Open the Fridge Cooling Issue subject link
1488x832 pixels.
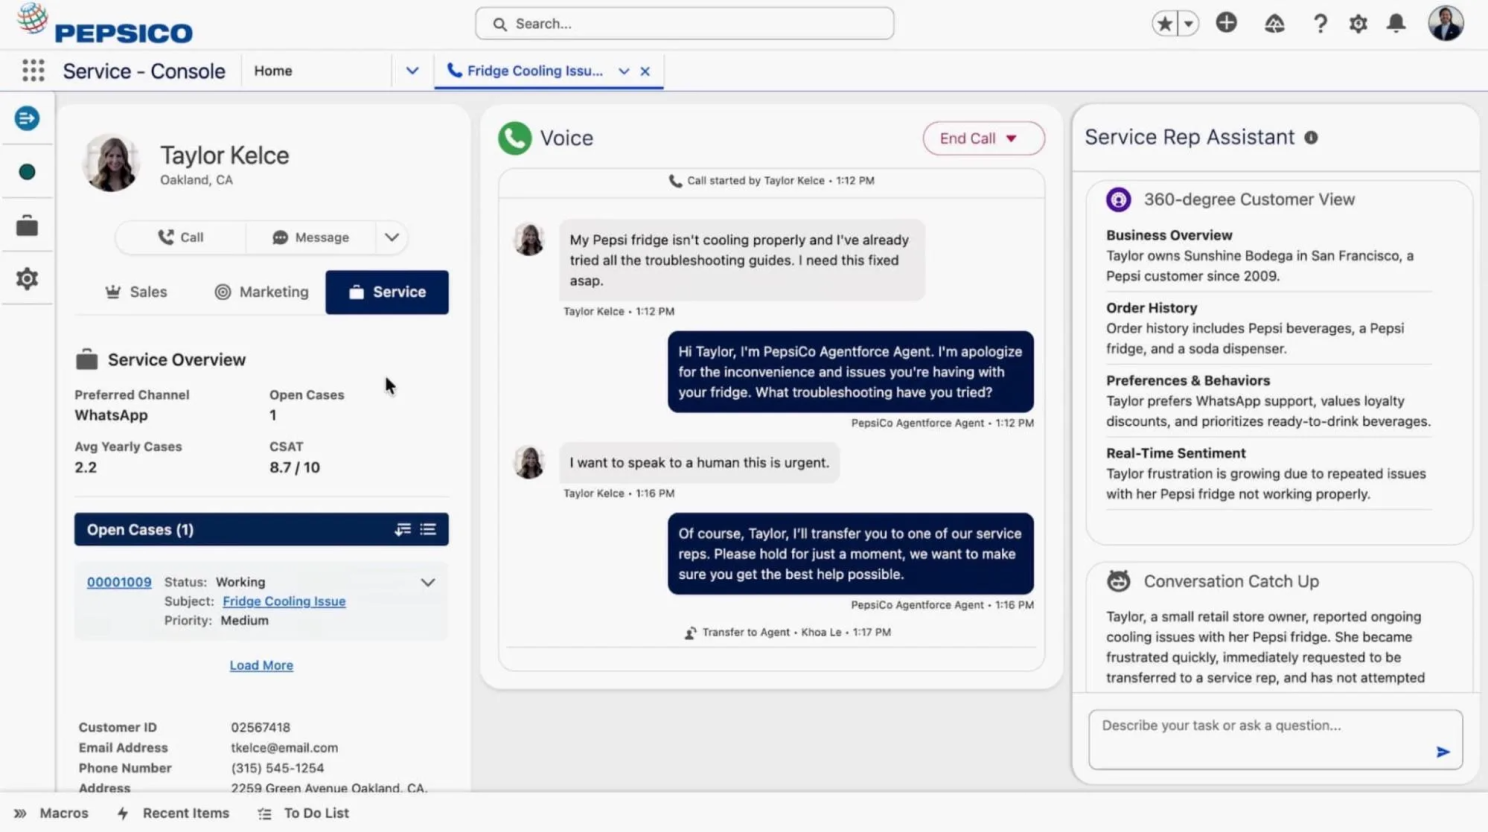pos(284,601)
